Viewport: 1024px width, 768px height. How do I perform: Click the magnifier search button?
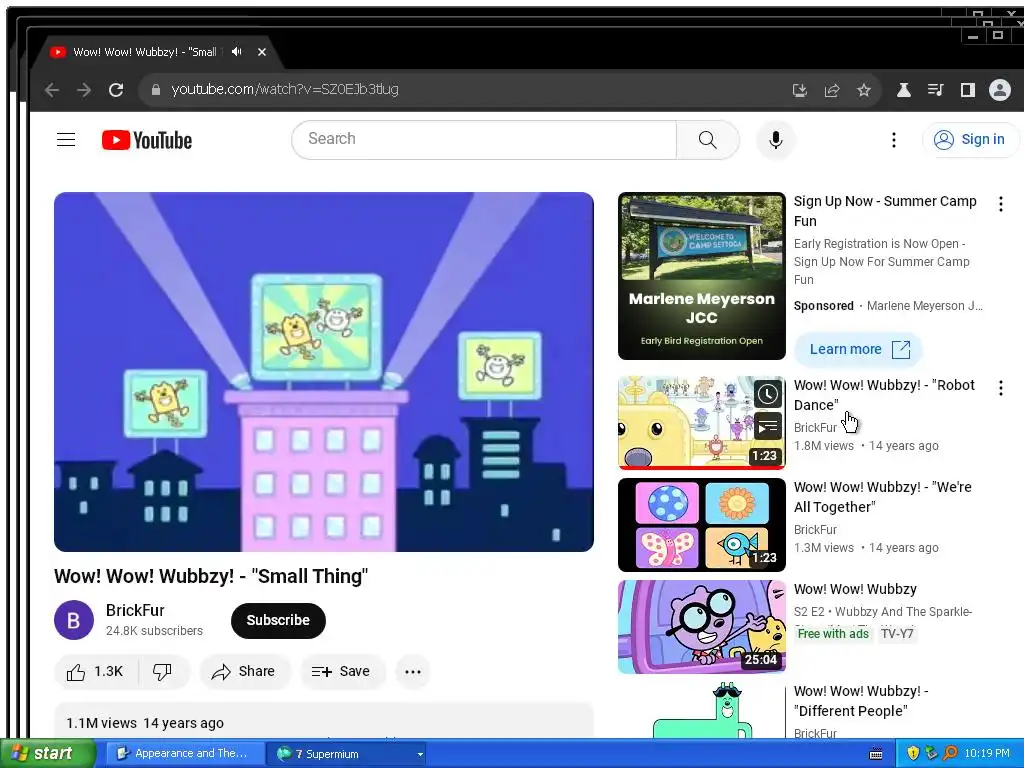click(708, 140)
